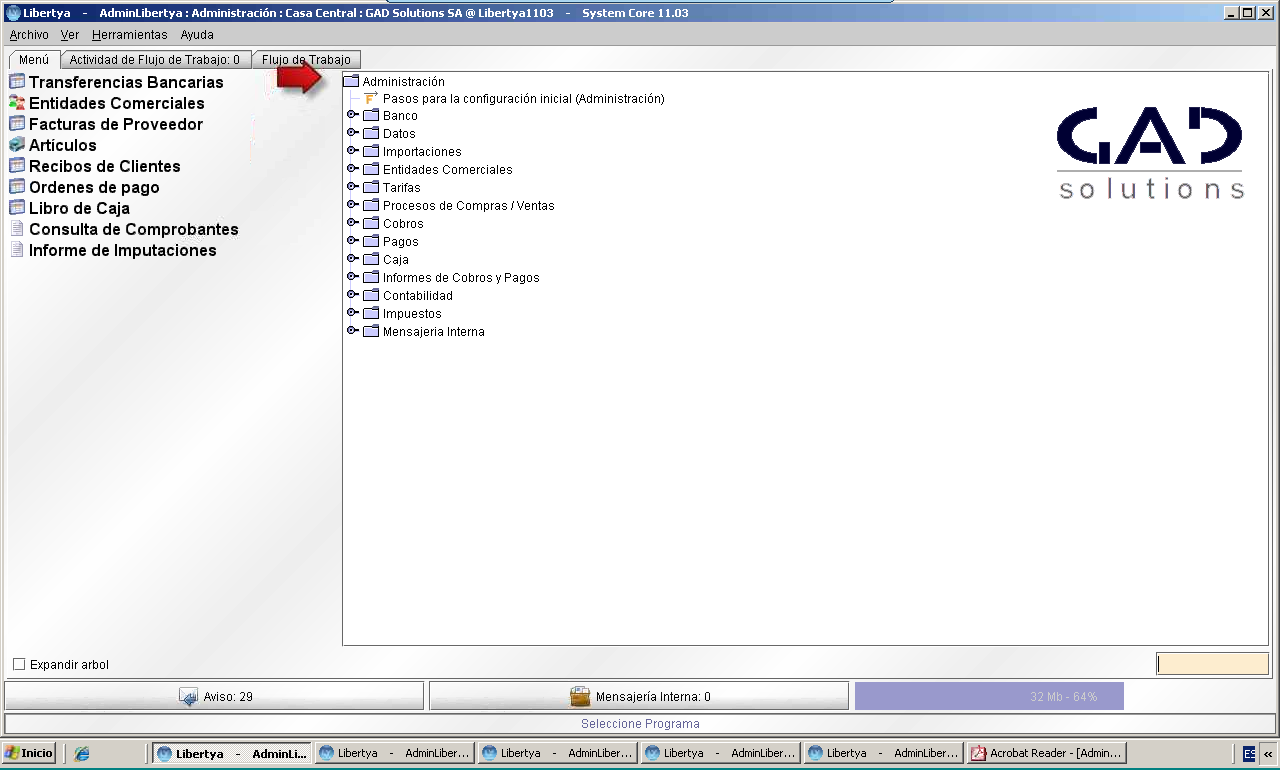Image resolution: width=1280 pixels, height=770 pixels.
Task: Expand the Informes de Cobros y Pagos node
Action: click(352, 277)
